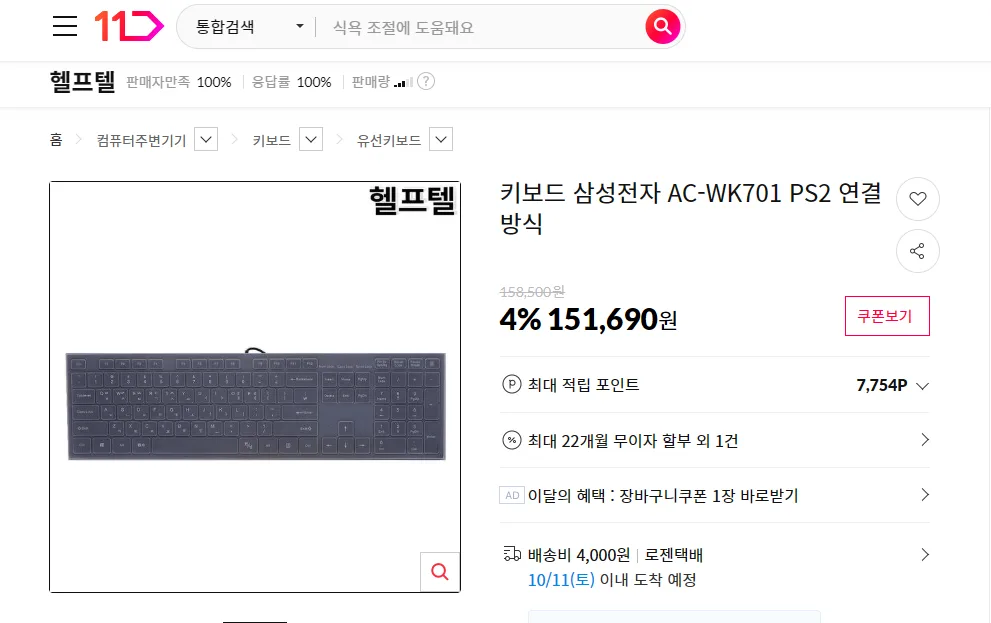Open 최대 22개월 무이자 할부 details

tap(715, 440)
